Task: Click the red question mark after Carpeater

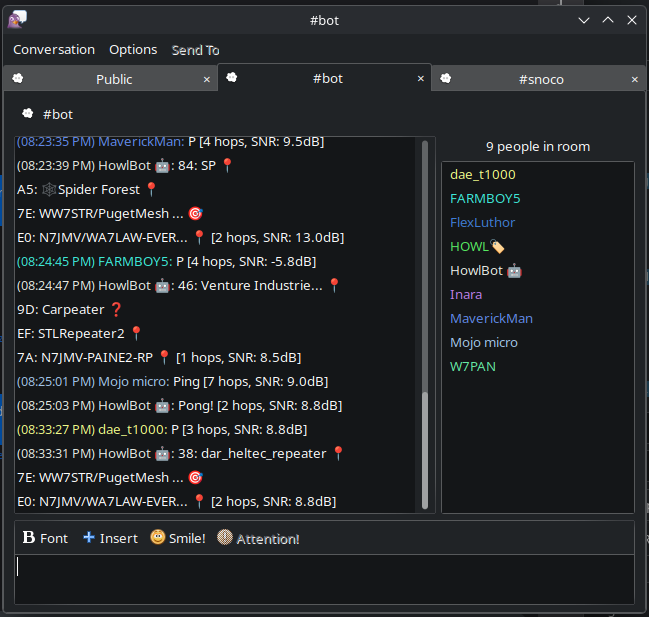Action: tap(116, 310)
